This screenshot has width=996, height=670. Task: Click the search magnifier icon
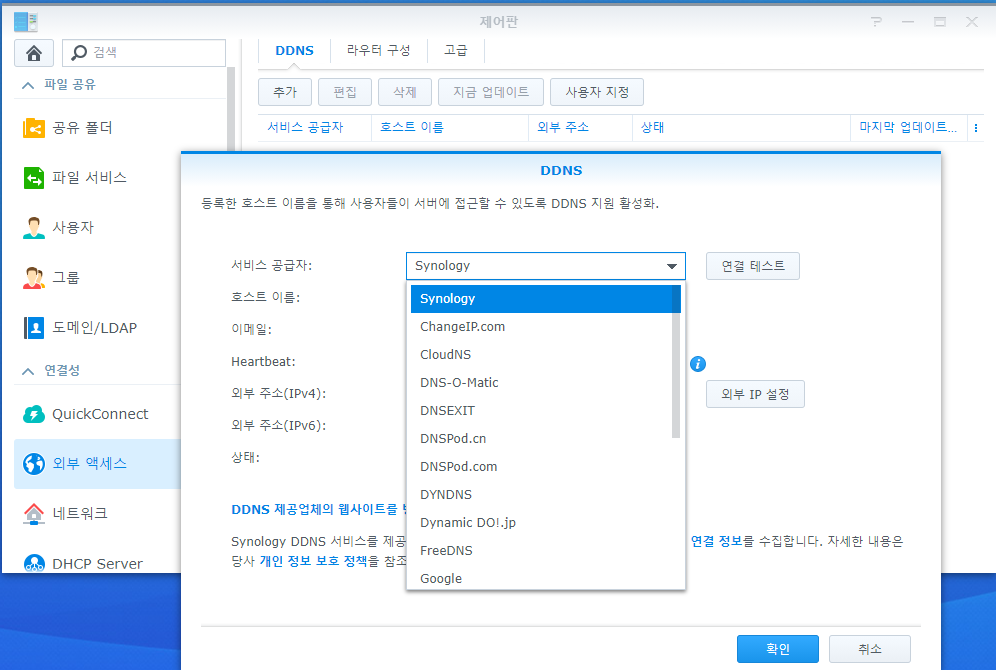[79, 53]
